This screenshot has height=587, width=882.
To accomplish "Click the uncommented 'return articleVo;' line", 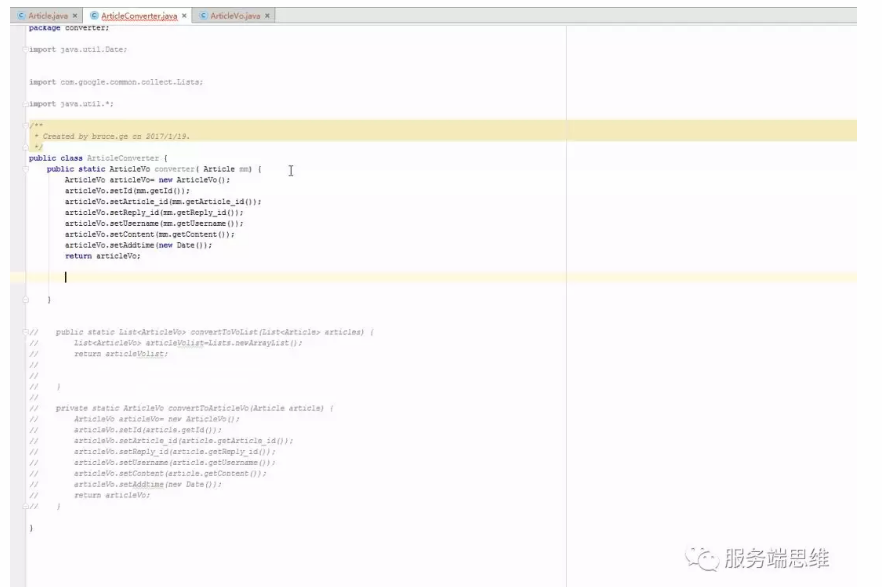I will [x=102, y=256].
